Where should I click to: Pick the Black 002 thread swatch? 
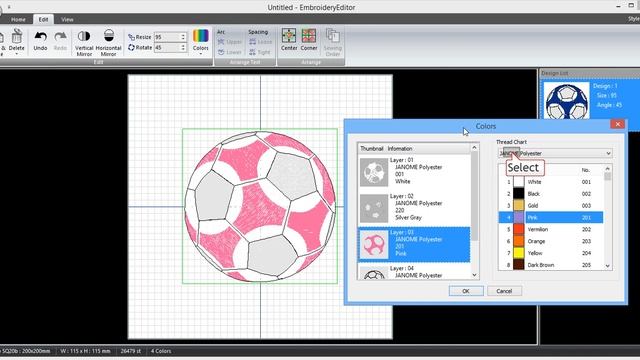tap(518, 194)
